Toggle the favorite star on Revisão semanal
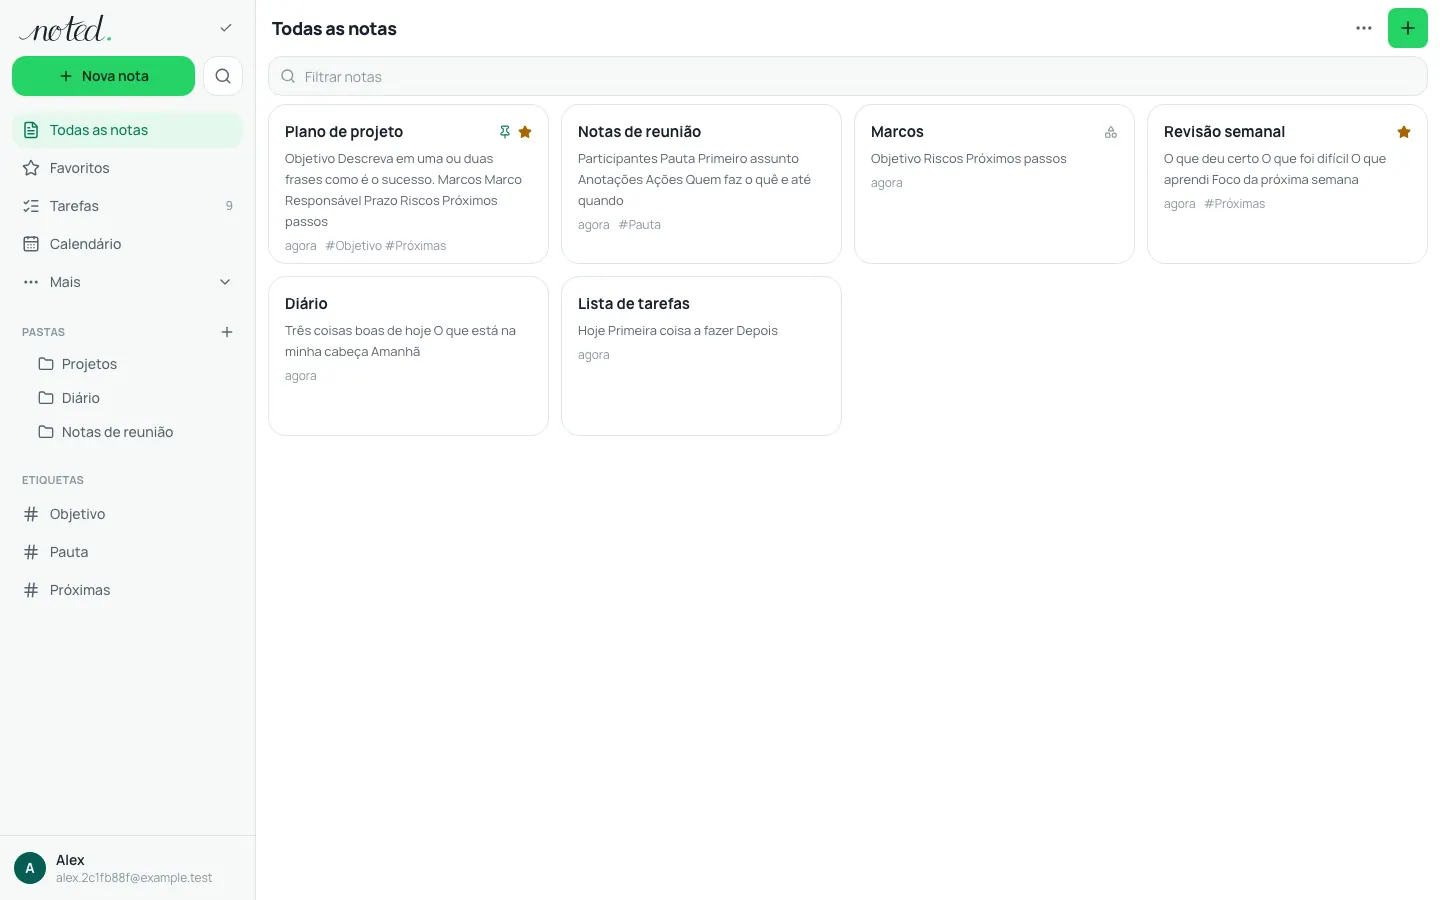The width and height of the screenshot is (1440, 900). pos(1404,132)
